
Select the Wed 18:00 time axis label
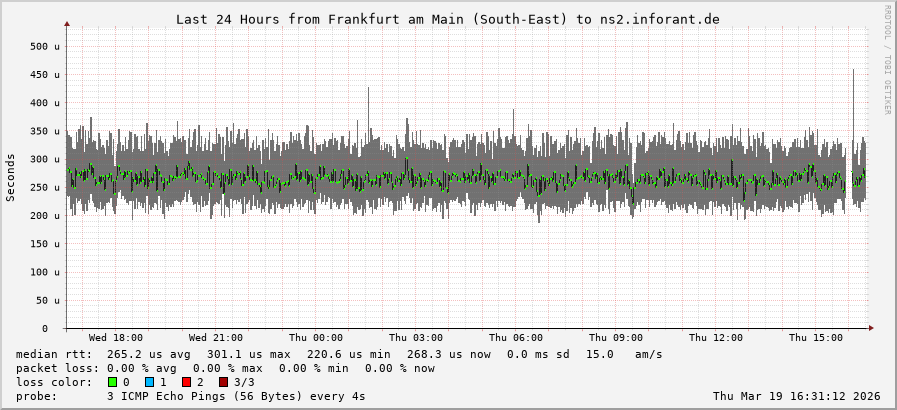point(115,338)
